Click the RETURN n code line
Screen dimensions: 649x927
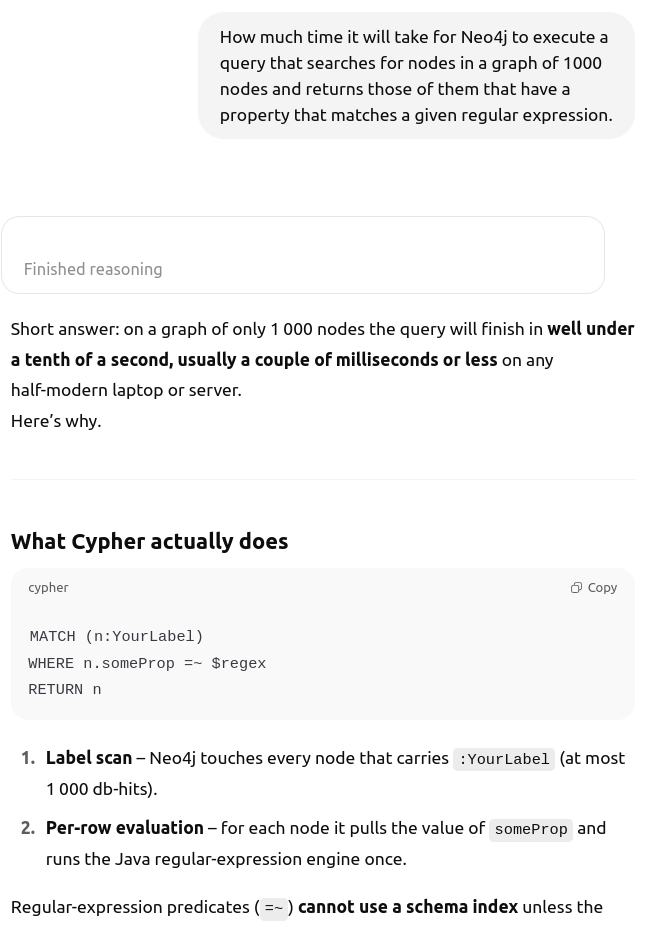pyautogui.click(x=65, y=689)
